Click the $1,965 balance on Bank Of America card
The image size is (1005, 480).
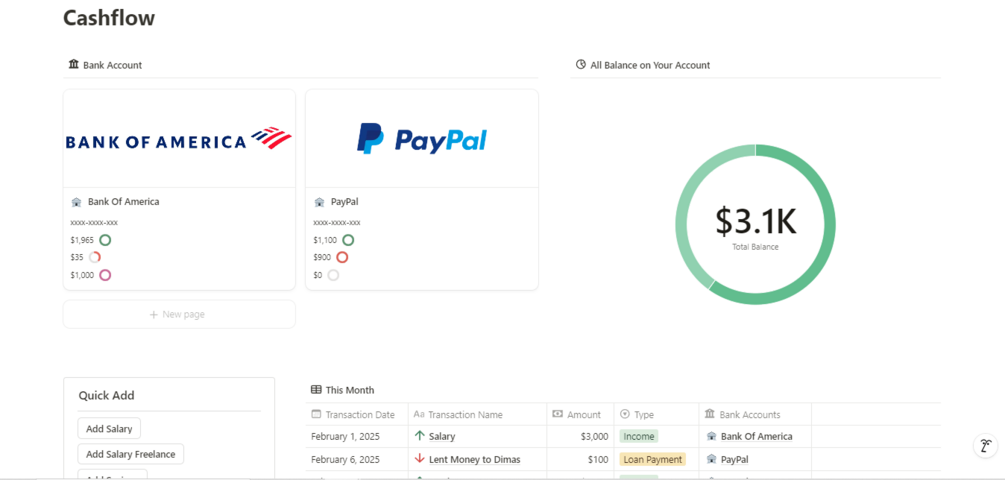(82, 240)
